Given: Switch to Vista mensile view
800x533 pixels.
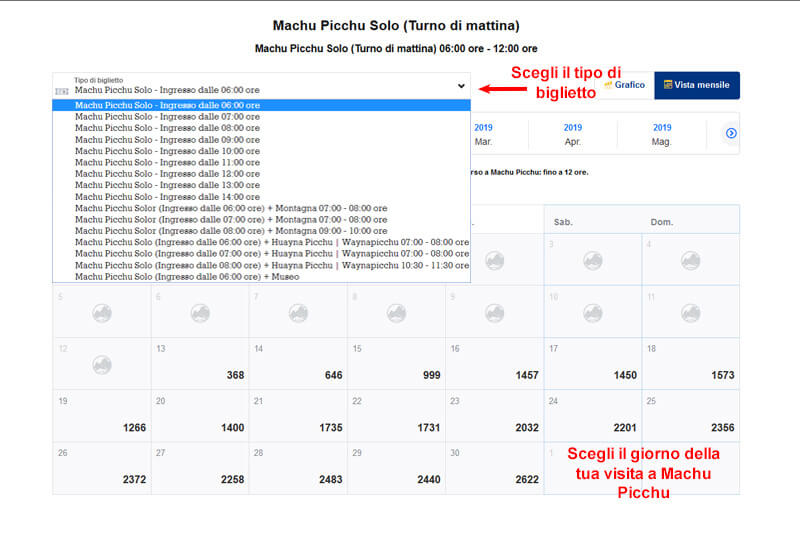Looking at the screenshot, I should [x=697, y=85].
